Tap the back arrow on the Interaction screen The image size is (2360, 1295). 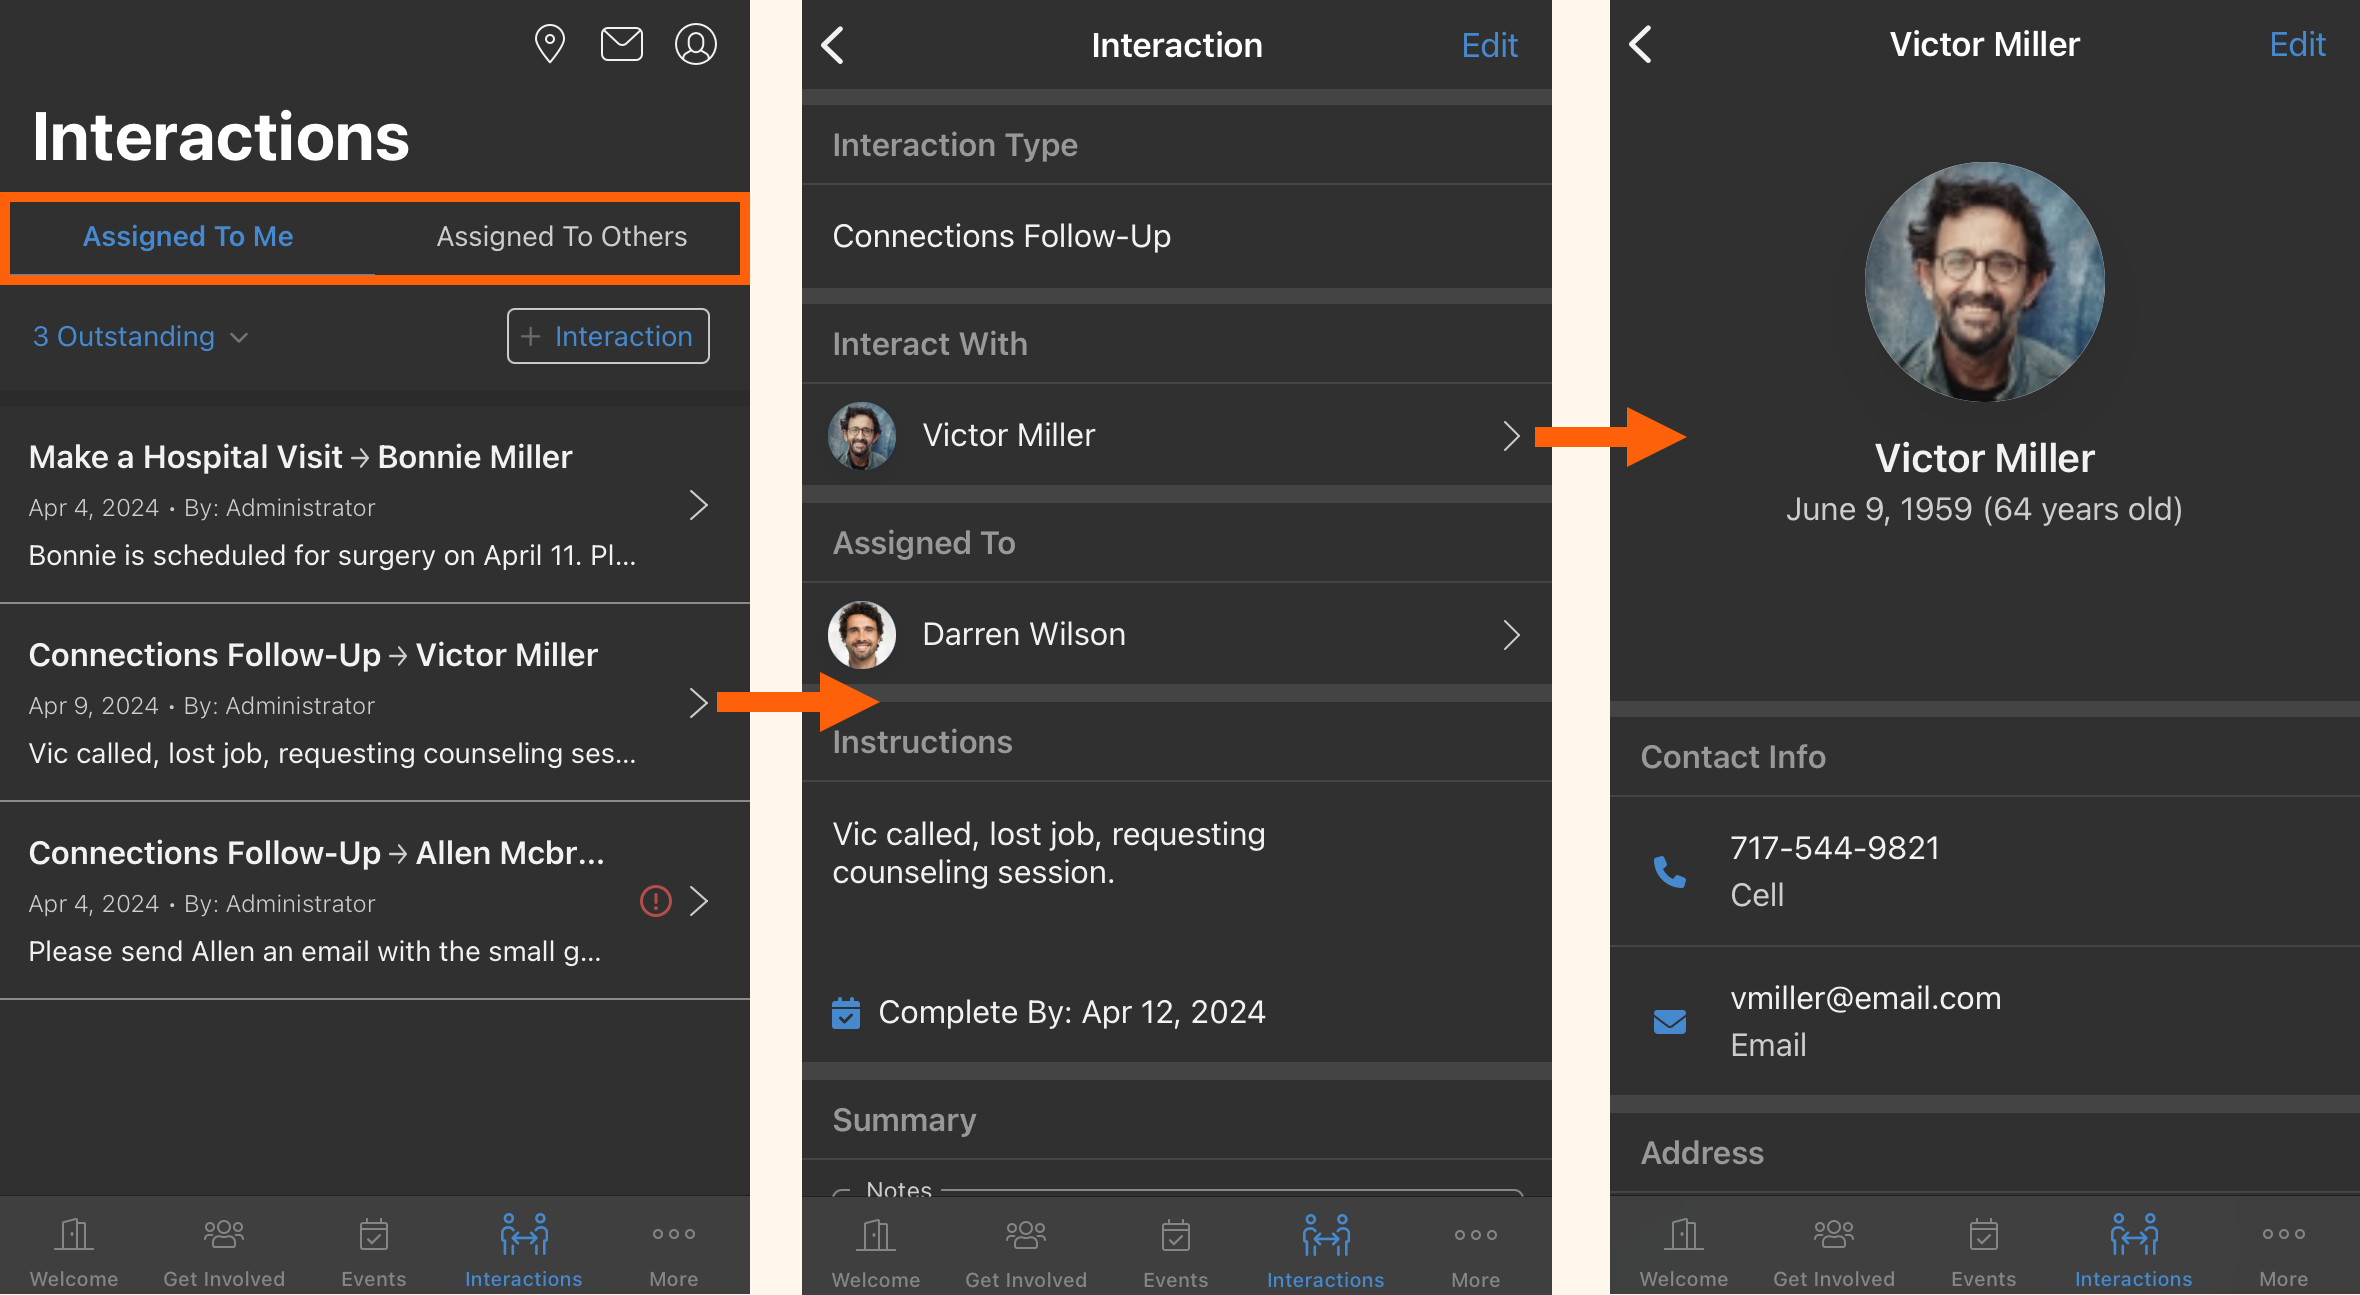coord(833,44)
